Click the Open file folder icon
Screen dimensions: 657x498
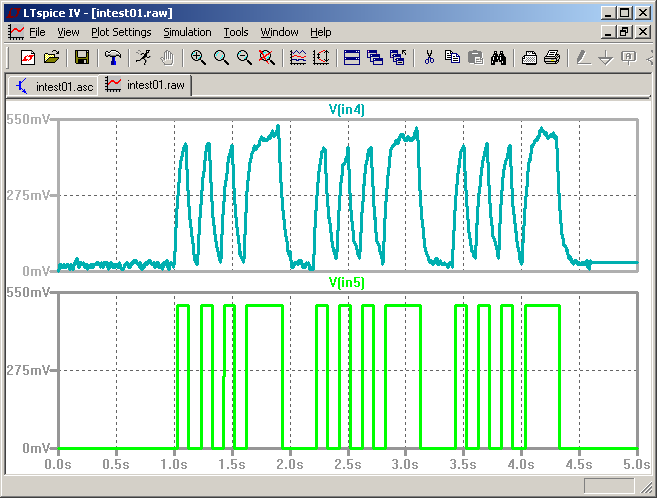click(x=51, y=57)
